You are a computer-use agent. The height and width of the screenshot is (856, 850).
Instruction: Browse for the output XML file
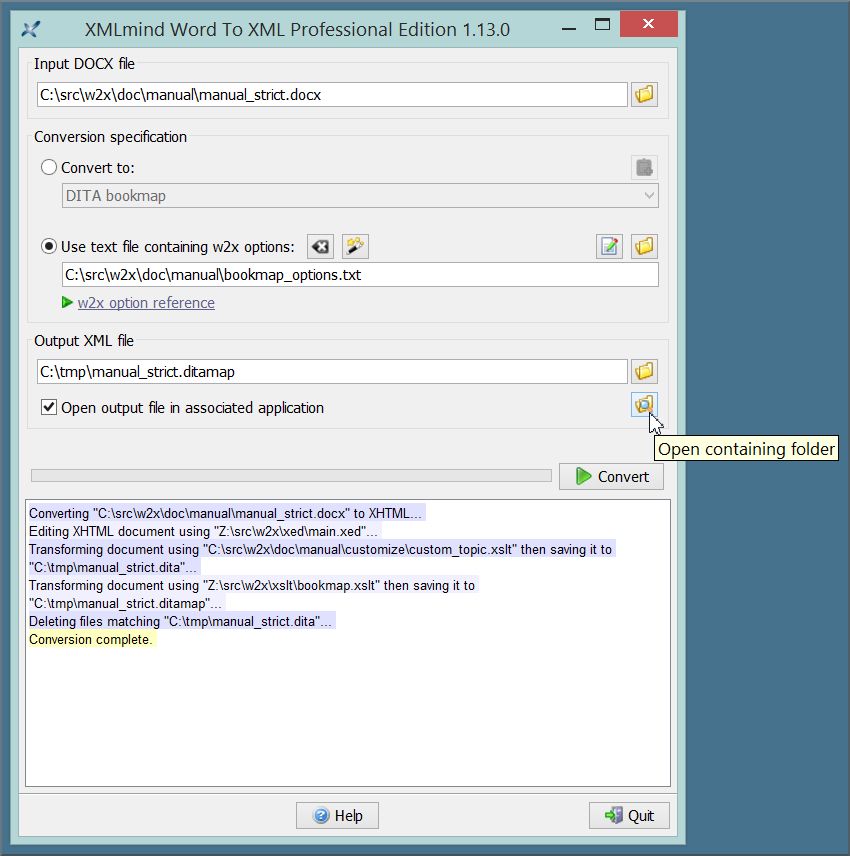coord(644,371)
